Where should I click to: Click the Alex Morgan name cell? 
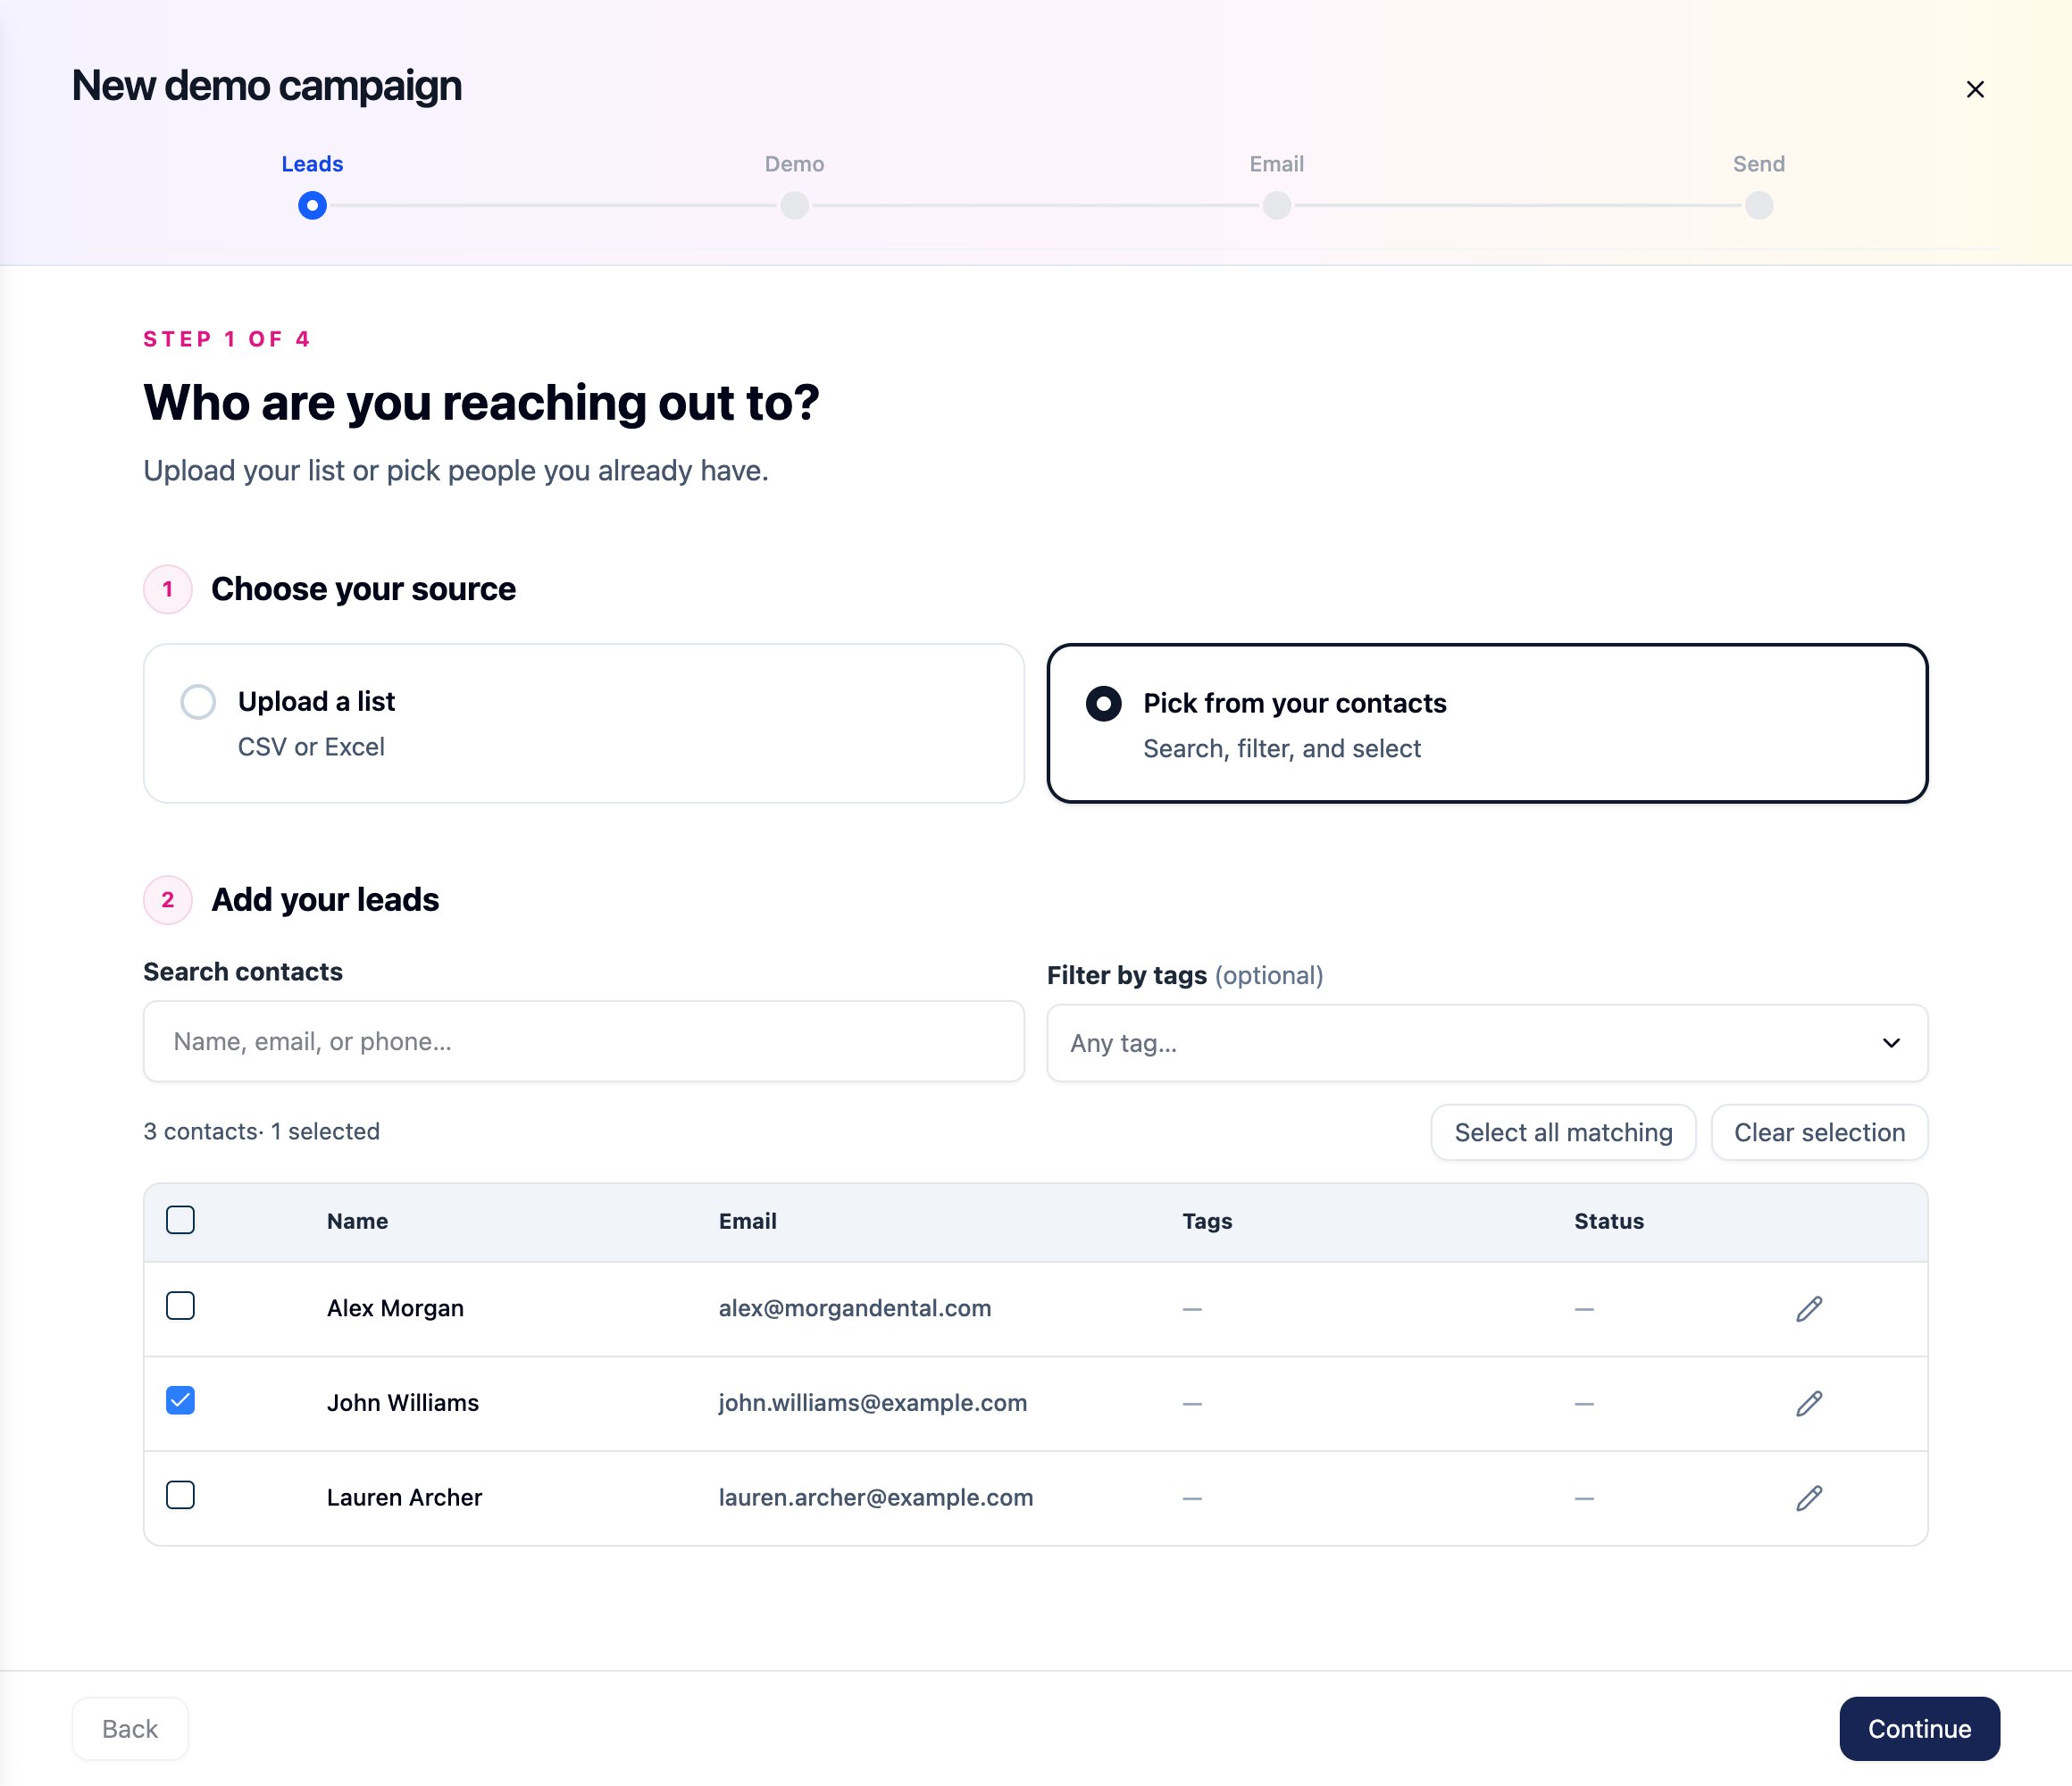(x=395, y=1308)
